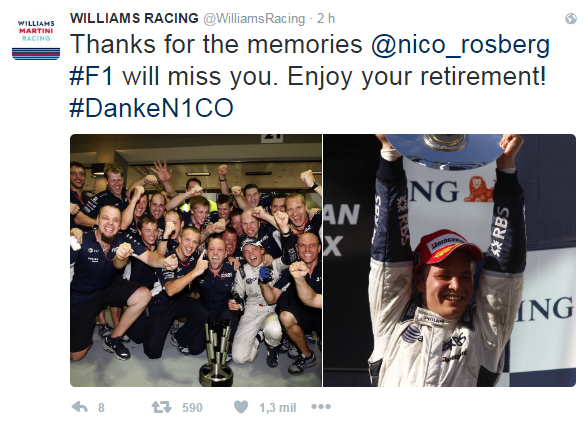Open the @WilliamsRacing handle
586x427 pixels.
point(254,19)
